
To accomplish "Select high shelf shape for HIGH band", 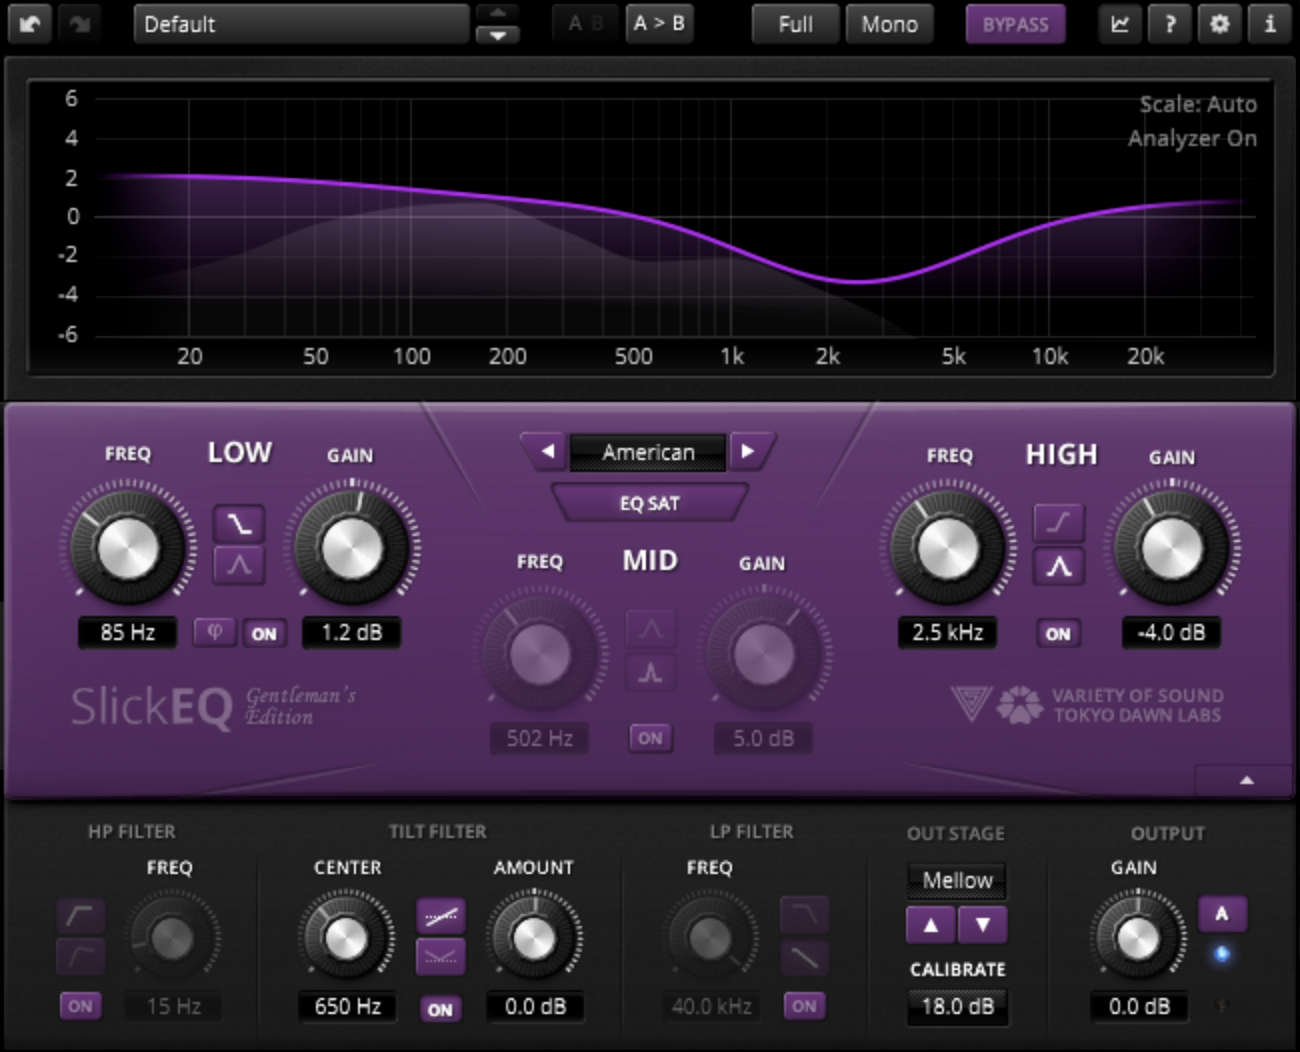I will coord(1059,523).
